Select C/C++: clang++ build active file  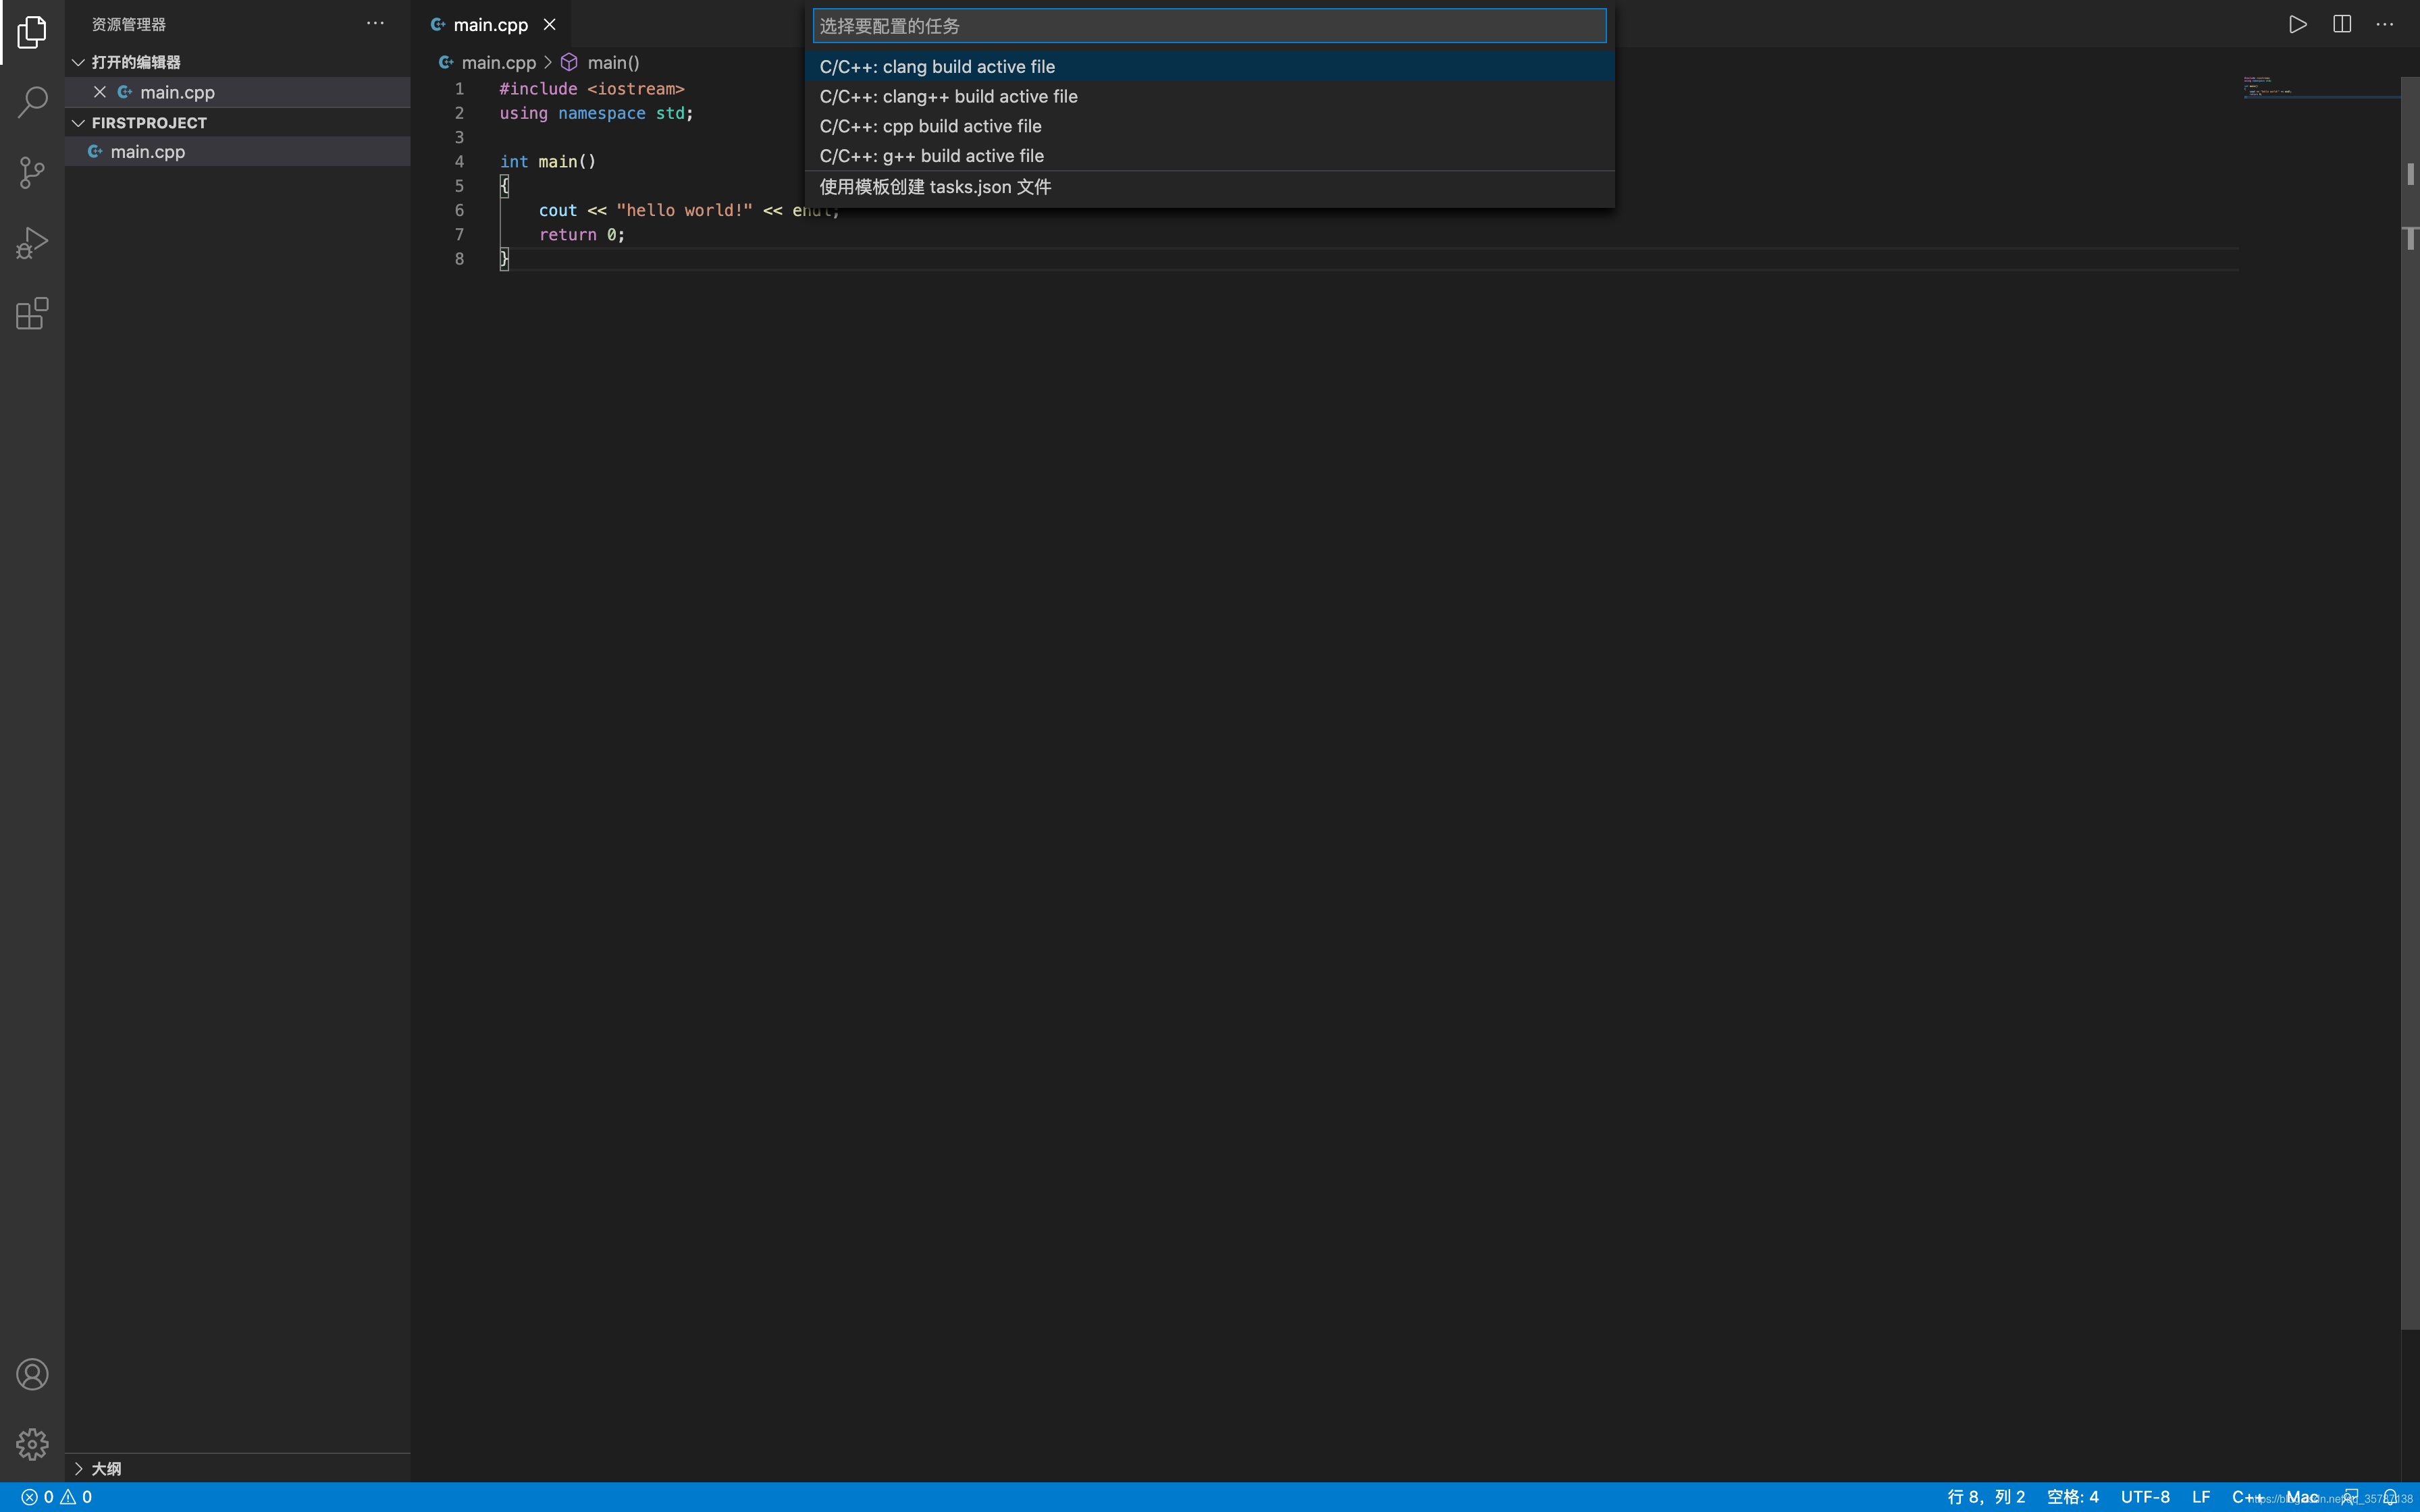948,96
